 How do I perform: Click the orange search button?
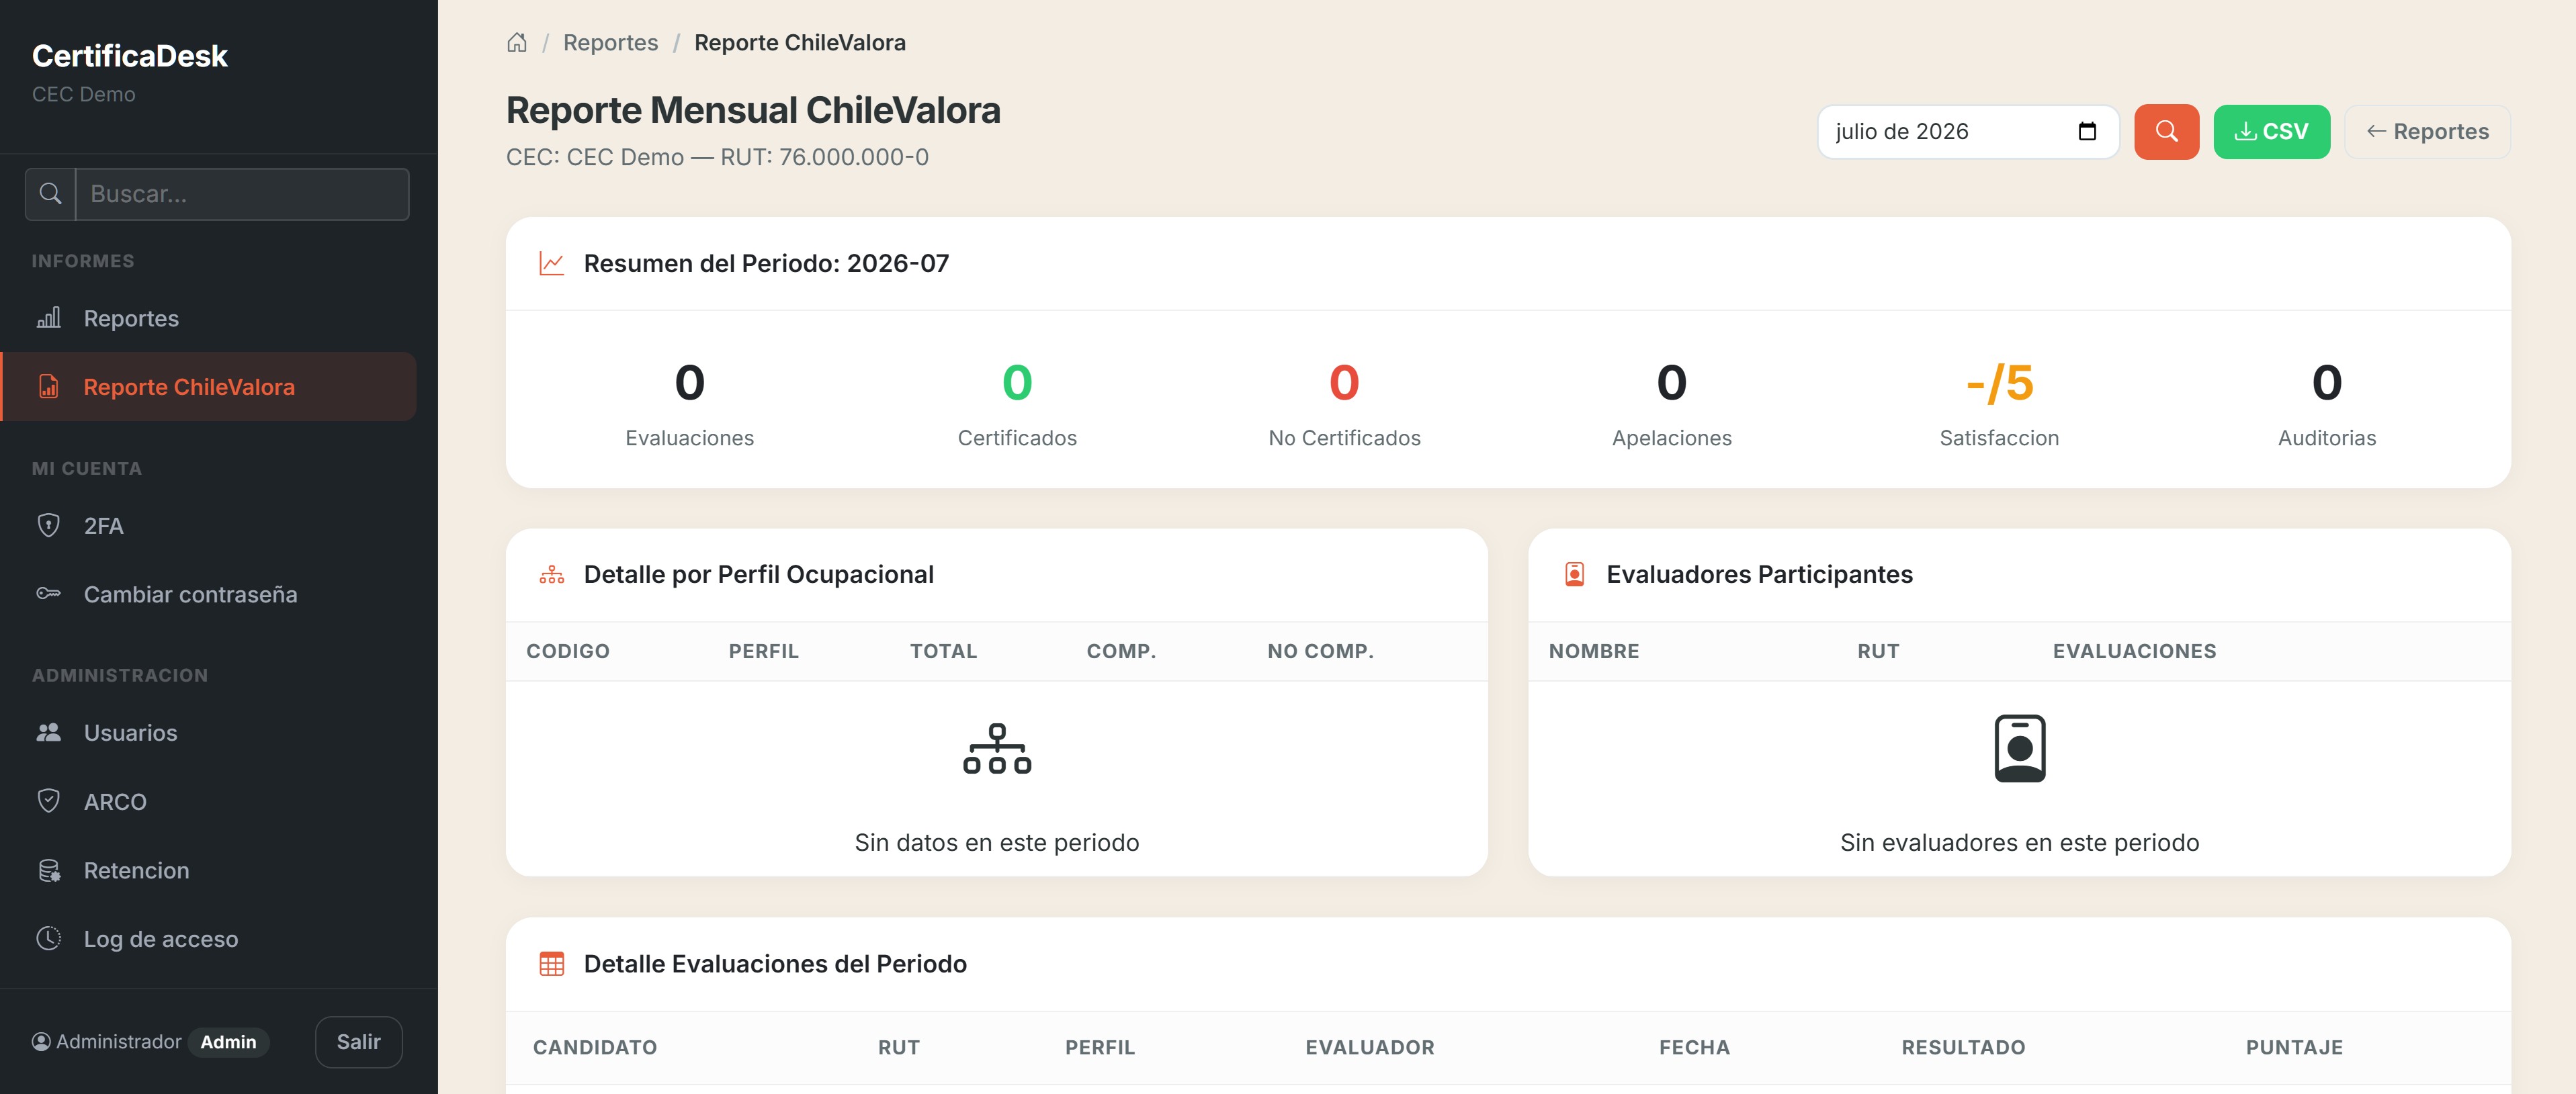[2166, 131]
